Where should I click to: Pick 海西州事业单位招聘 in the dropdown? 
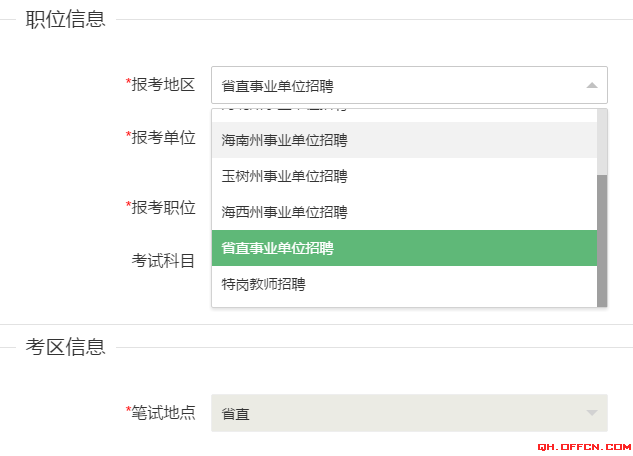coord(404,212)
